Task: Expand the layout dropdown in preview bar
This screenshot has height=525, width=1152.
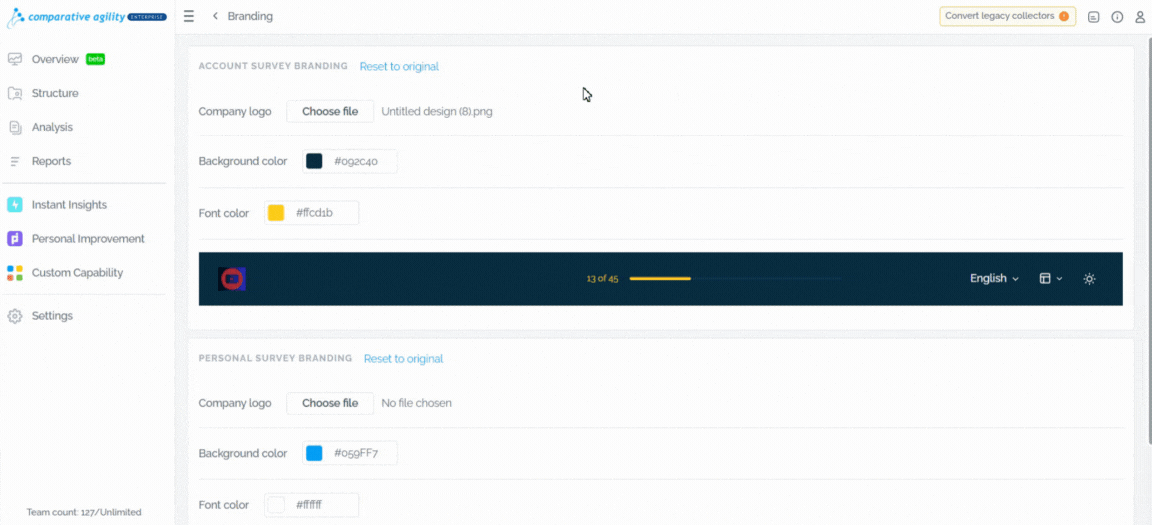Action: tap(1051, 278)
